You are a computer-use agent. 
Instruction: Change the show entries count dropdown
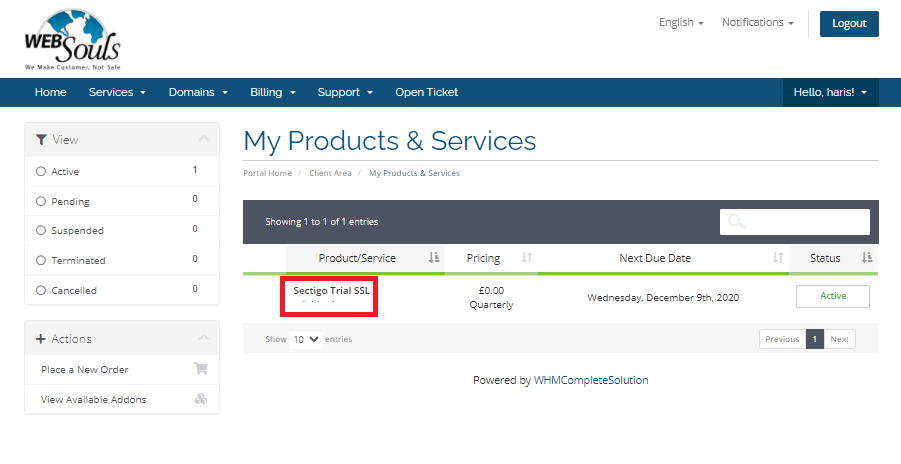click(x=306, y=339)
